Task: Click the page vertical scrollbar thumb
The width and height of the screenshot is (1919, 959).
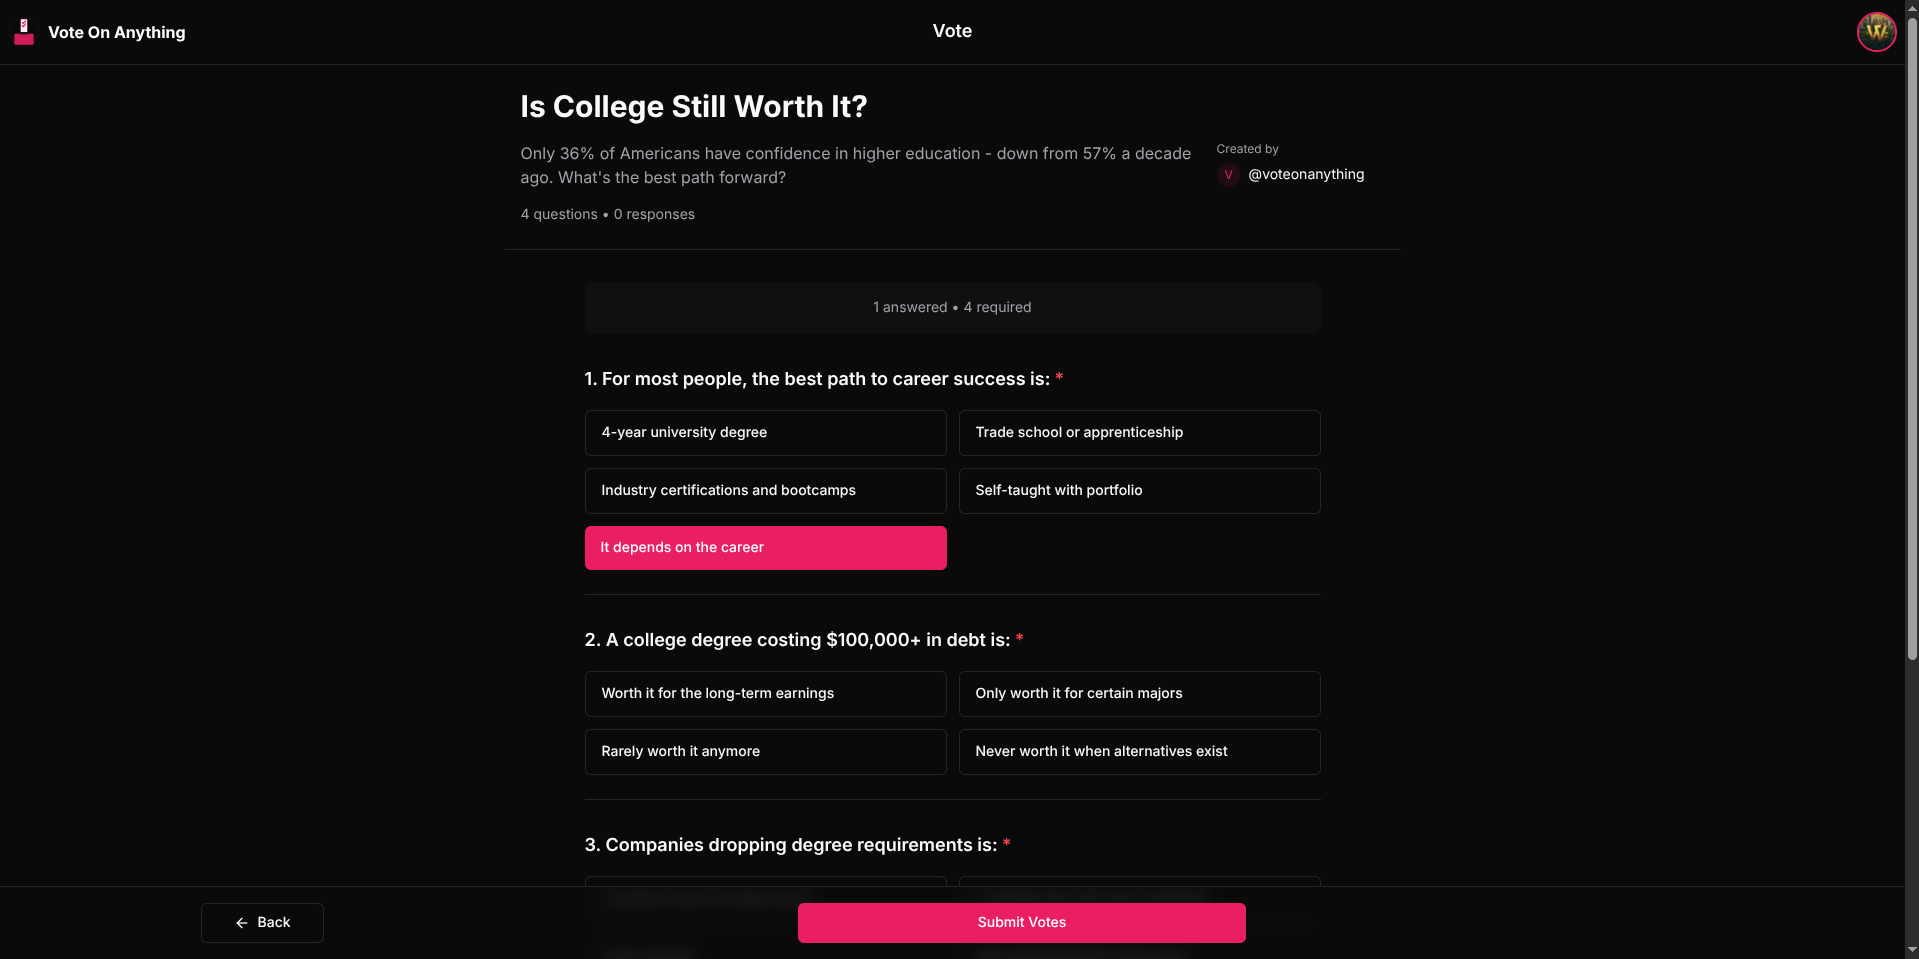Action: tap(1912, 340)
